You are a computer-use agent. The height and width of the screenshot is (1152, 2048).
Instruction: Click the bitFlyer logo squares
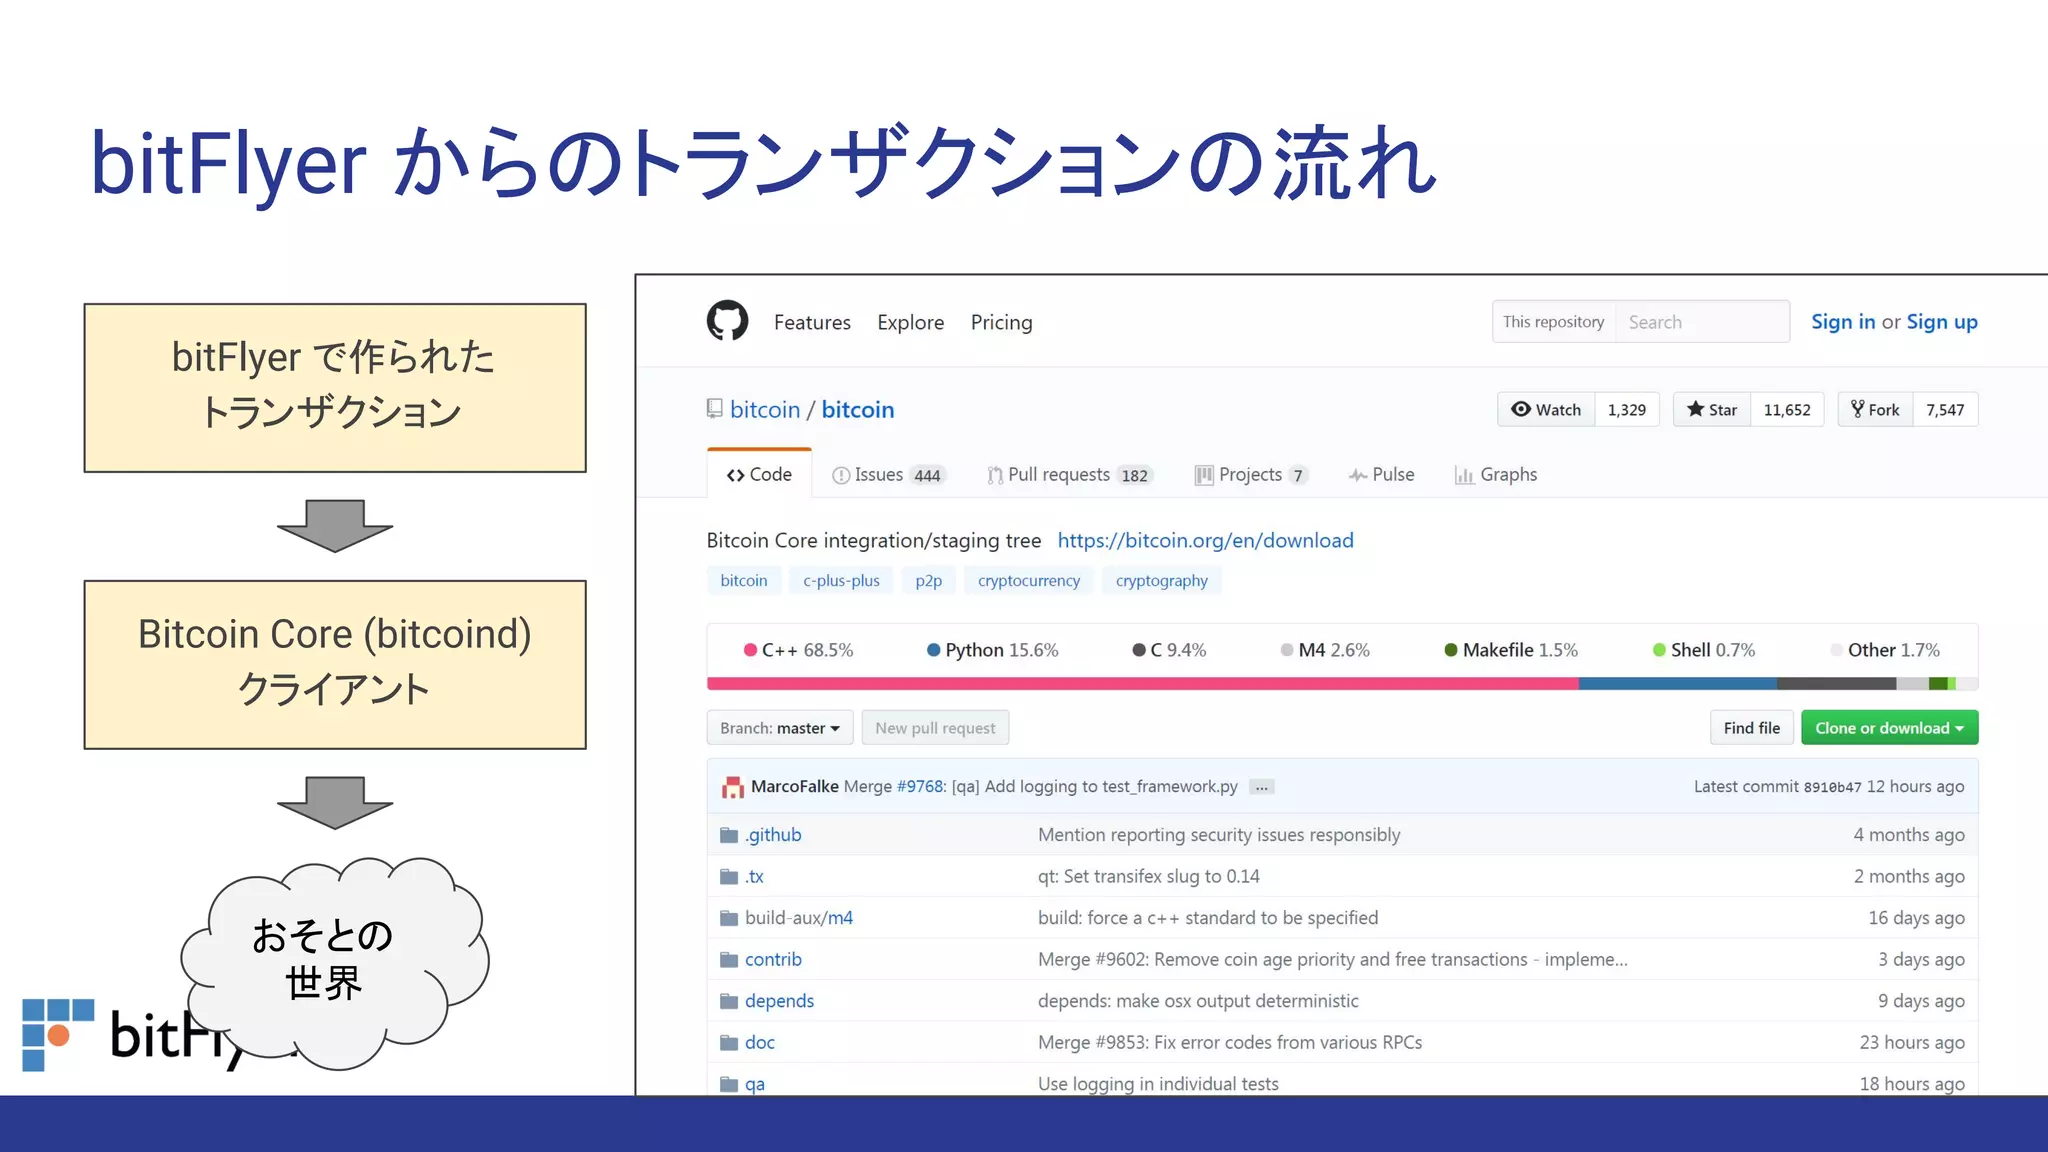(x=58, y=1035)
